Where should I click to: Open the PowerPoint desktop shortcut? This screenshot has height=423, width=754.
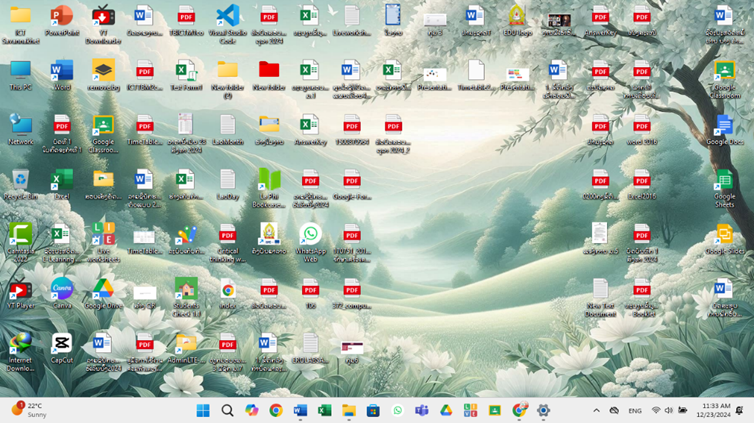(62, 17)
